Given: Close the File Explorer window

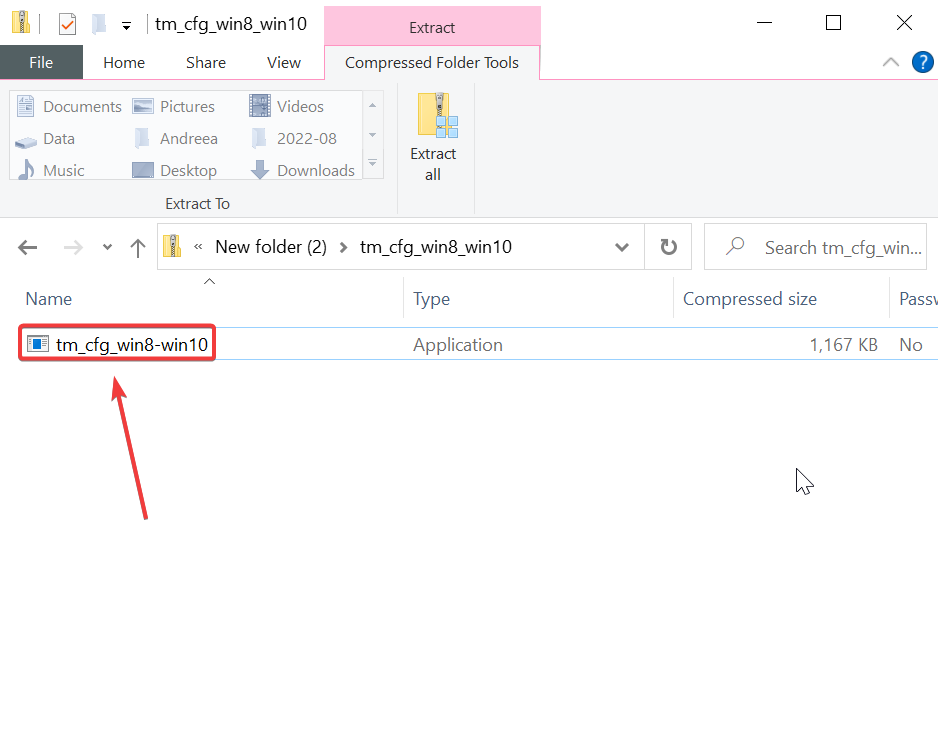Looking at the screenshot, I should 904,23.
